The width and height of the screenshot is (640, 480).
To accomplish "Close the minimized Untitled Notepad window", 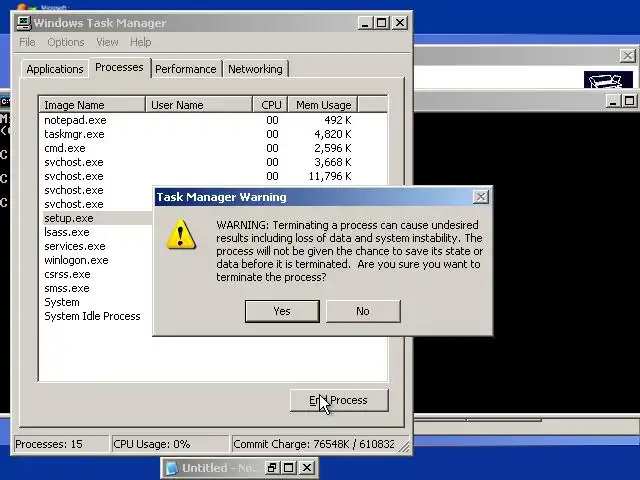I will pos(307,468).
